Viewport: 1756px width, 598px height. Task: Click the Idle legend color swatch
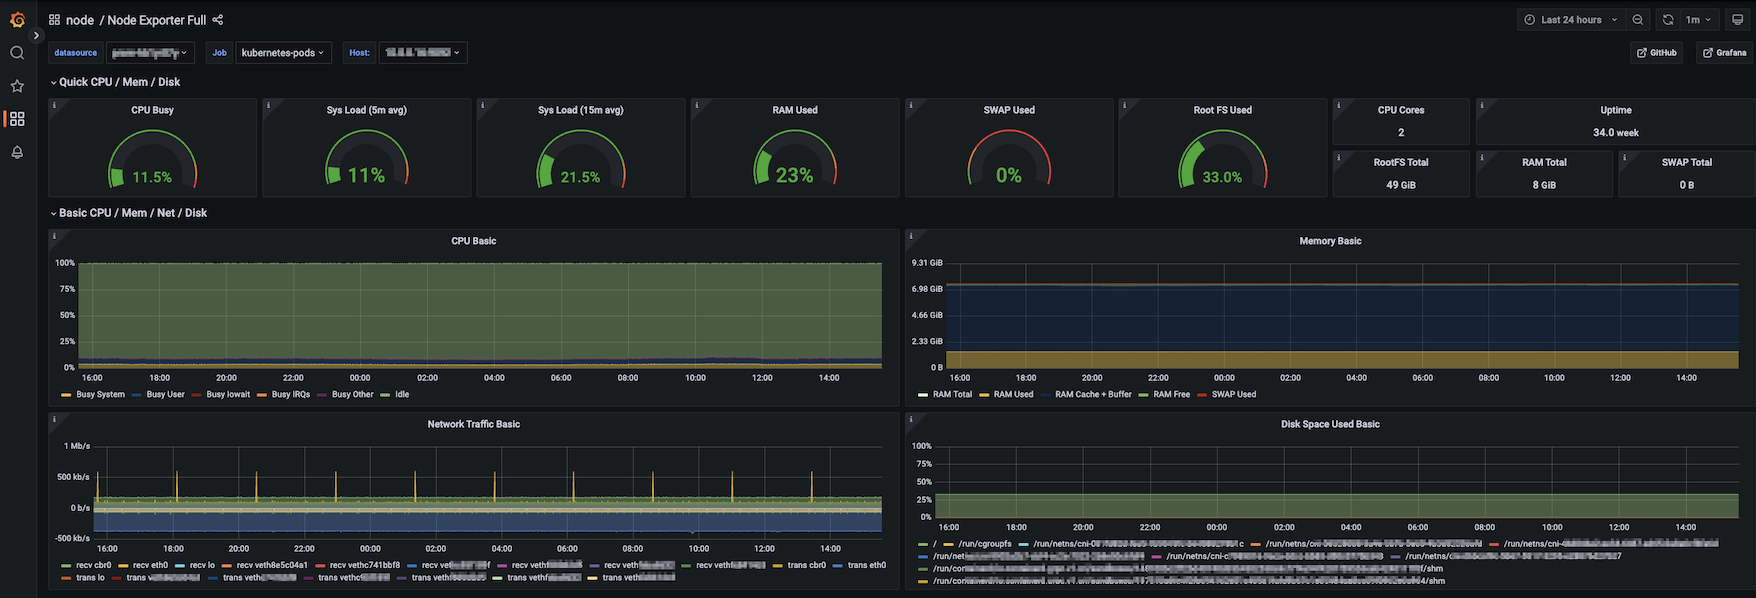click(x=385, y=395)
